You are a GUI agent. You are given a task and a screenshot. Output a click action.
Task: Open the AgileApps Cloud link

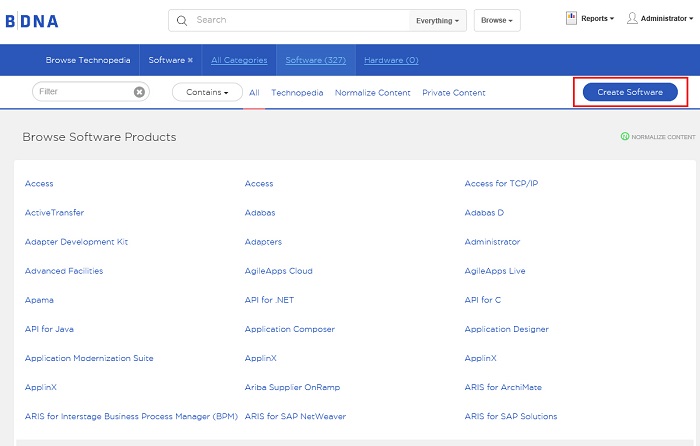click(x=278, y=271)
